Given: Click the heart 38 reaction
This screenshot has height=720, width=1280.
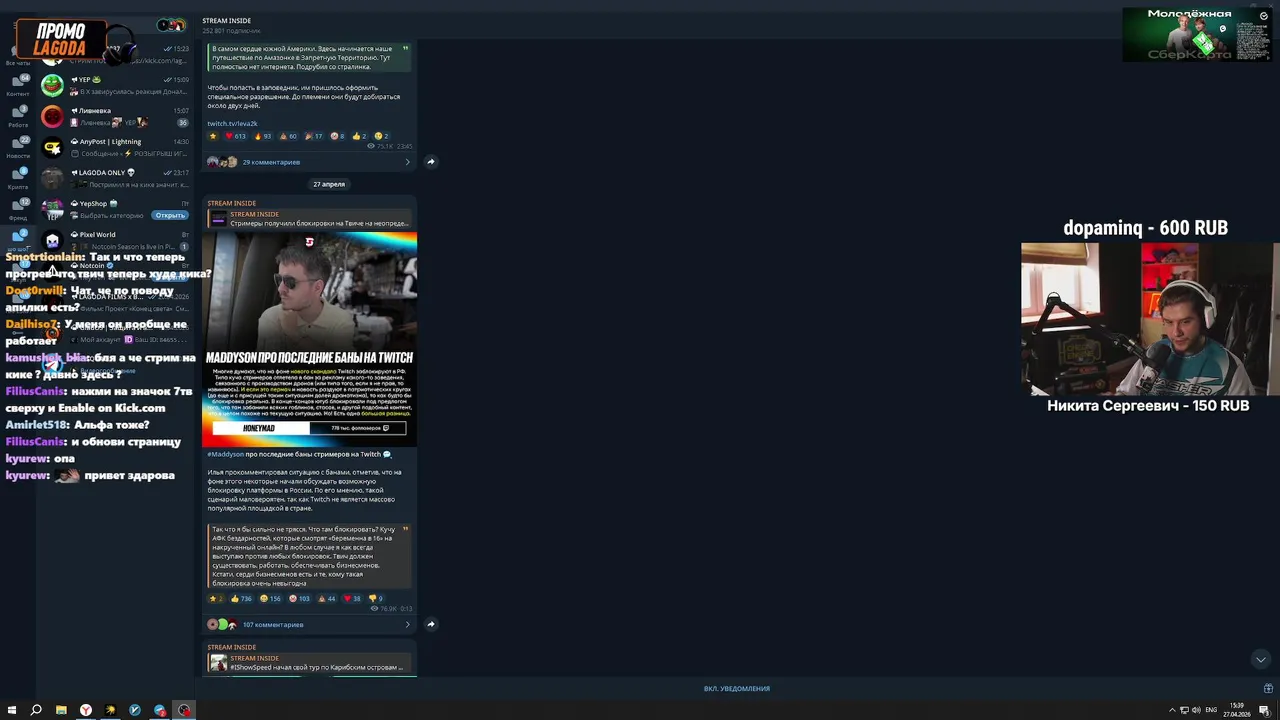Looking at the screenshot, I should pos(352,599).
